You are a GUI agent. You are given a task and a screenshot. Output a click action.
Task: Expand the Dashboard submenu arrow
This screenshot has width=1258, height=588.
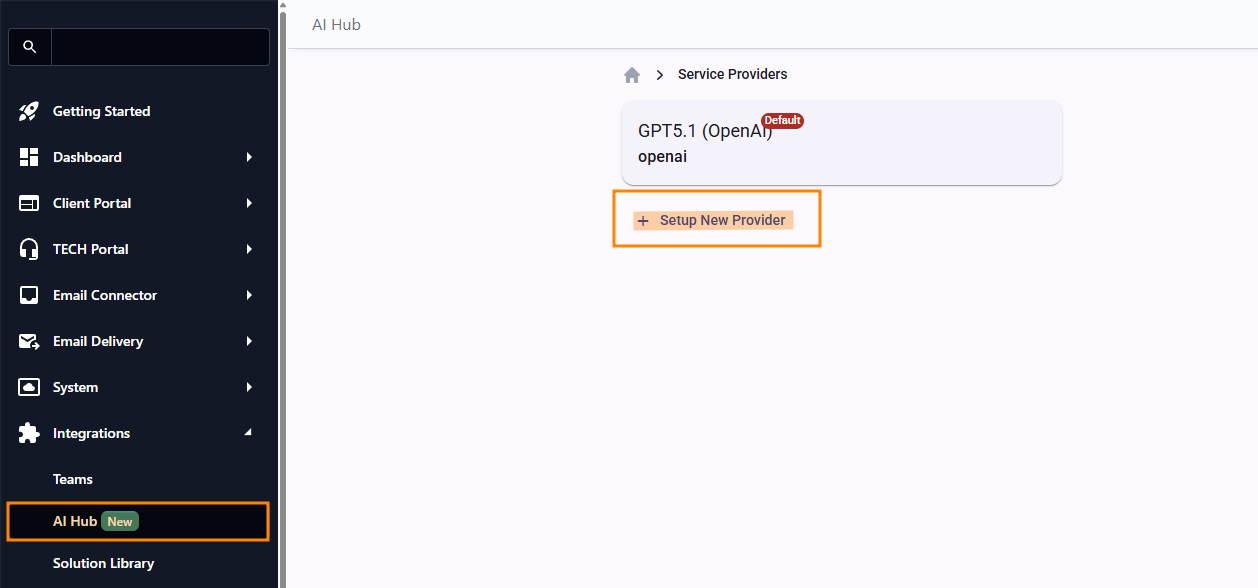249,157
